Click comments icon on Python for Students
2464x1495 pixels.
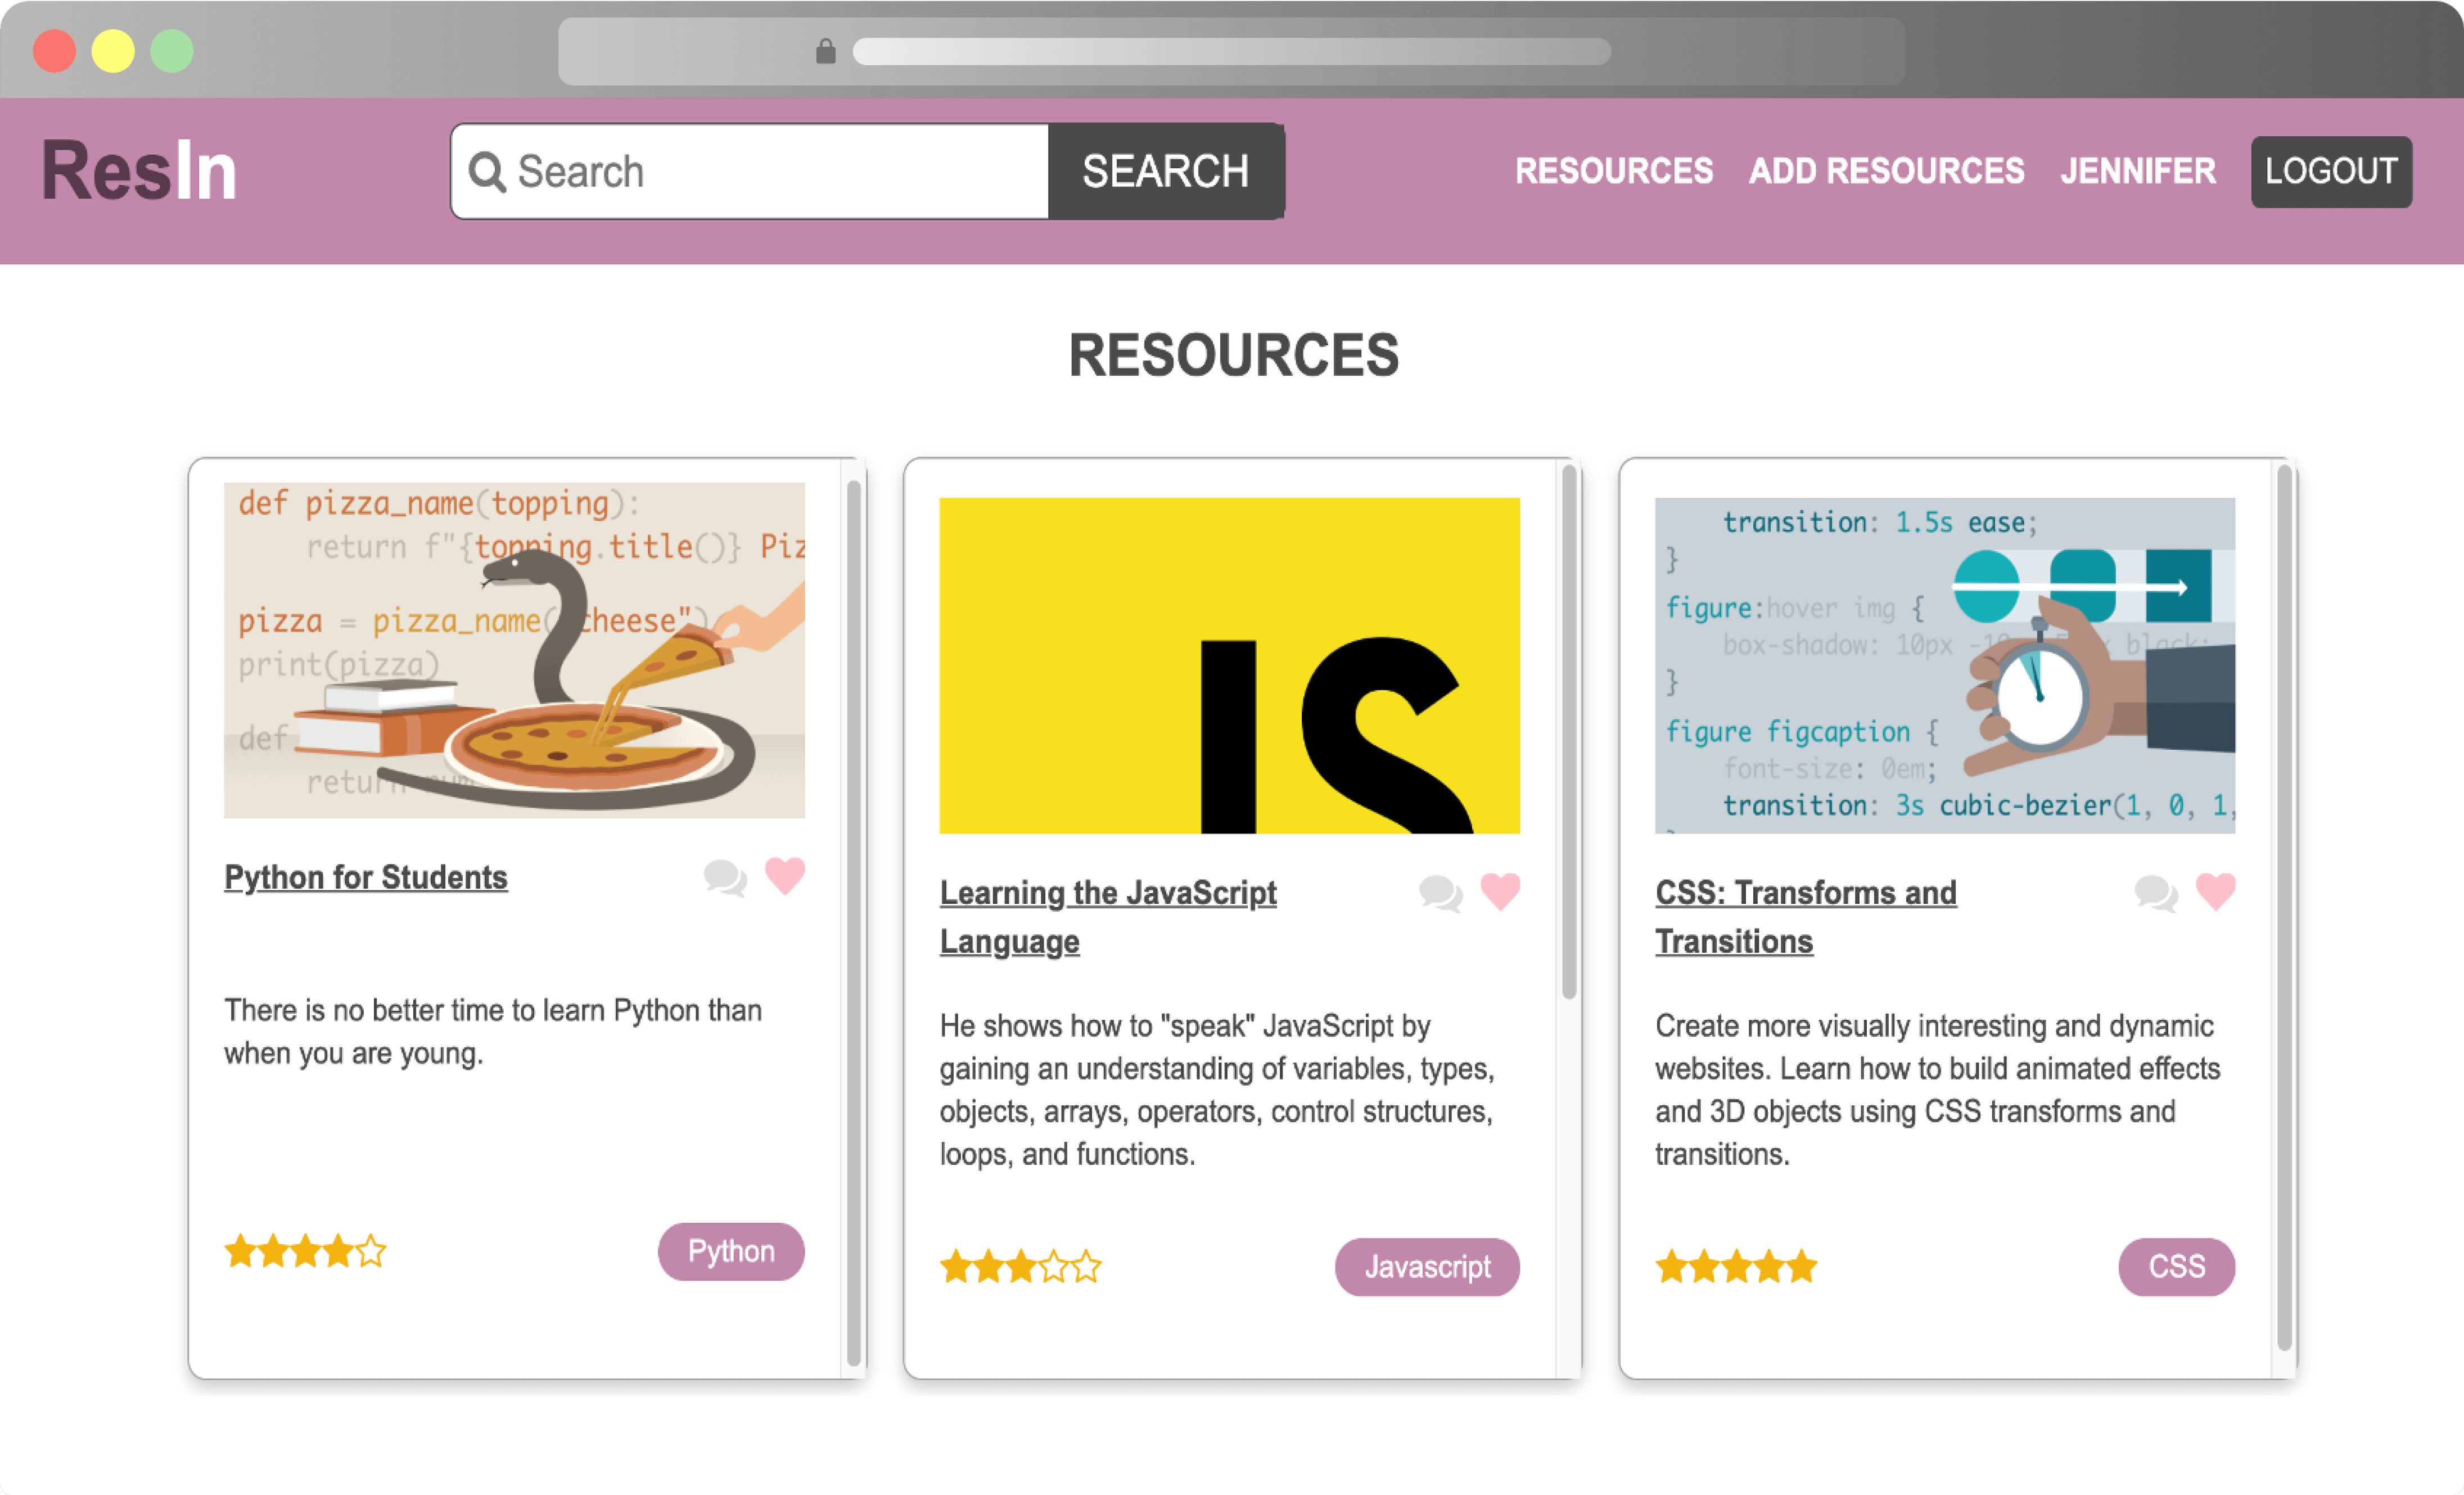coord(725,878)
